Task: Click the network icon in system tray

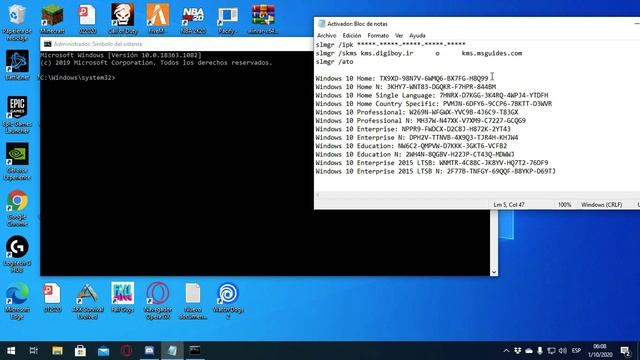Action: click(551, 351)
